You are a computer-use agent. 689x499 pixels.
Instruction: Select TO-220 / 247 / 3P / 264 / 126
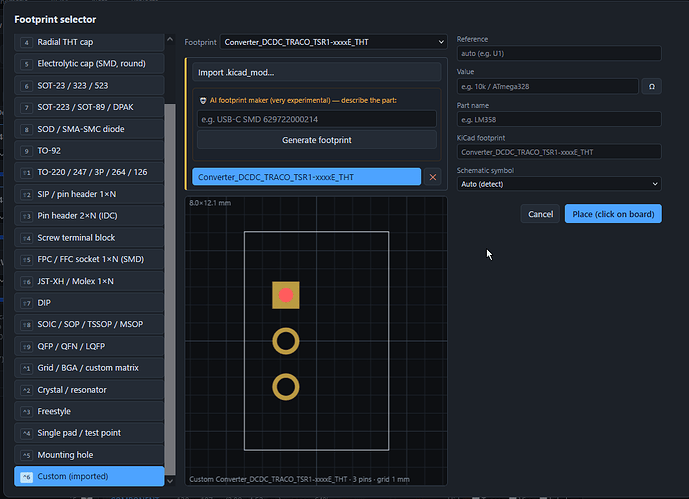[89, 172]
